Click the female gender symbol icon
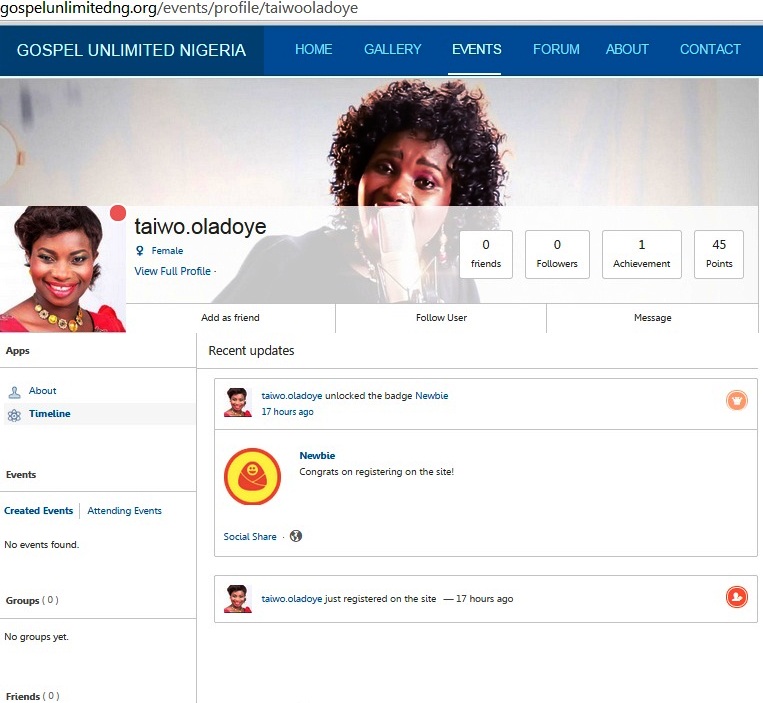Image resolution: width=763 pixels, height=703 pixels. (140, 251)
